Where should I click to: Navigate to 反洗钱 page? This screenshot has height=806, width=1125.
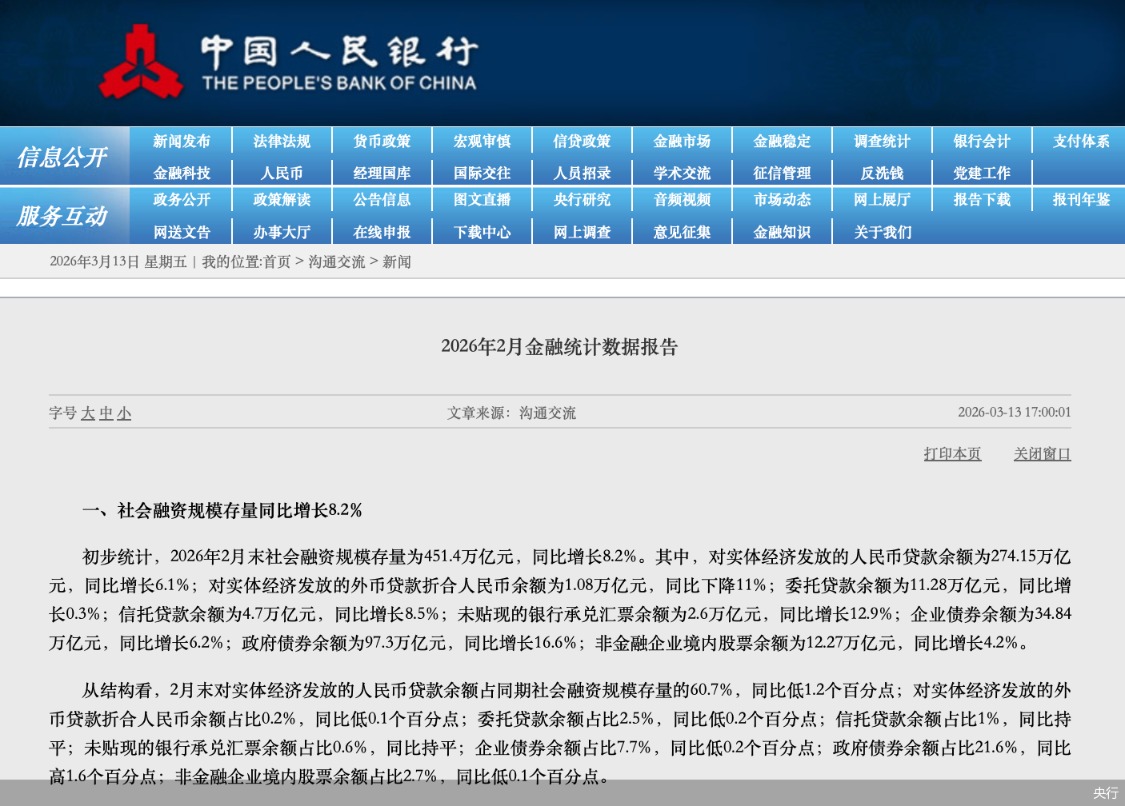pyautogui.click(x=883, y=172)
